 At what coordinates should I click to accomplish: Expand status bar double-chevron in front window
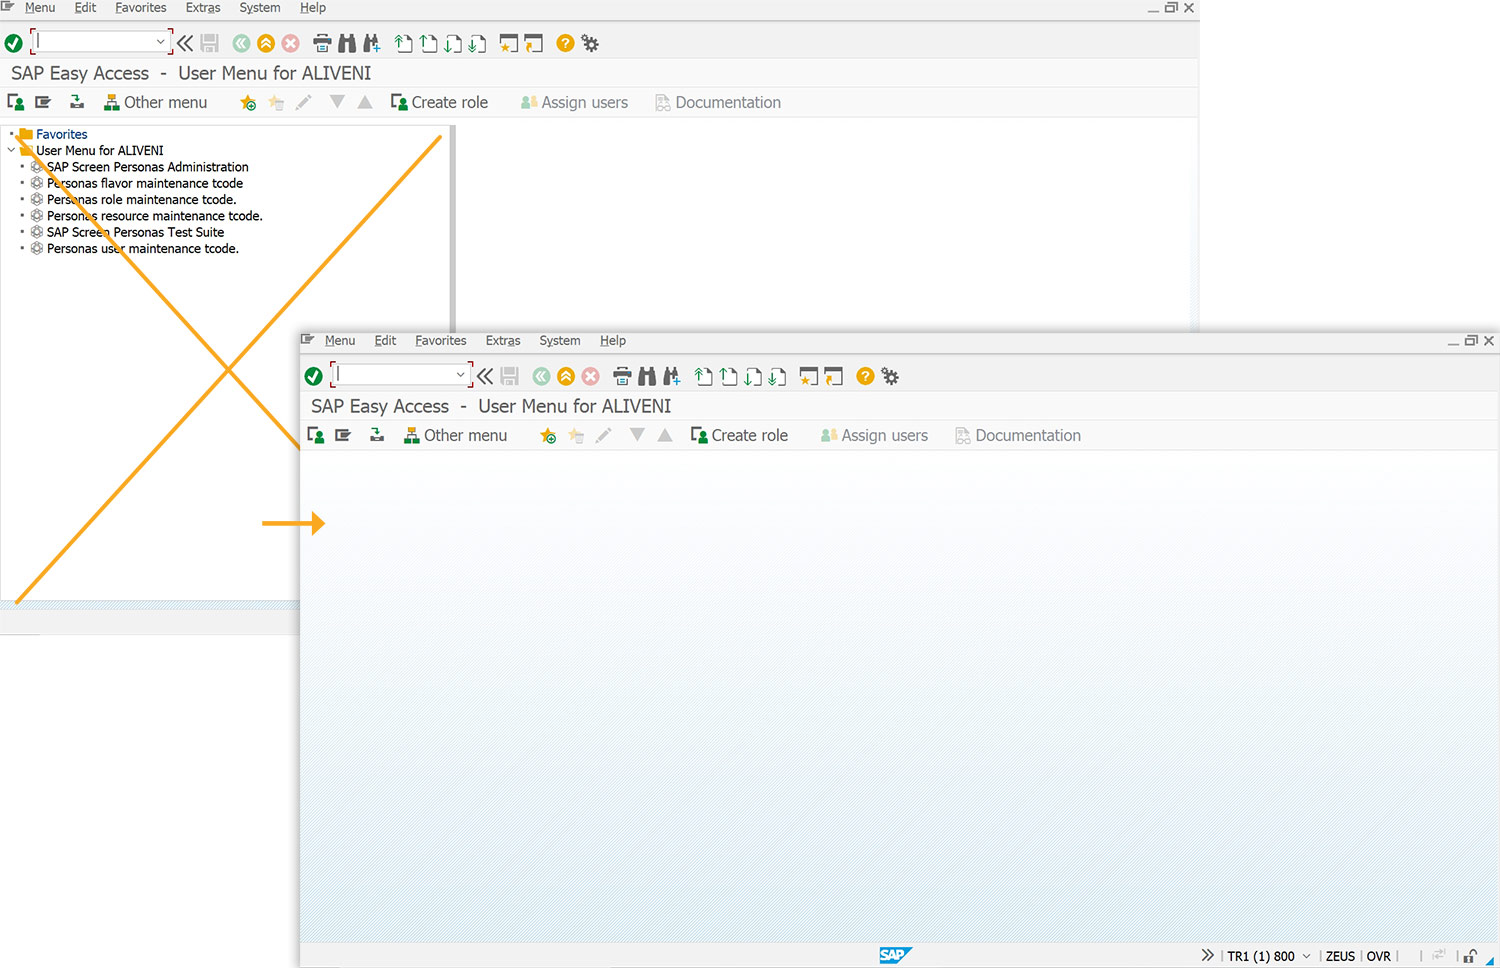point(1207,955)
